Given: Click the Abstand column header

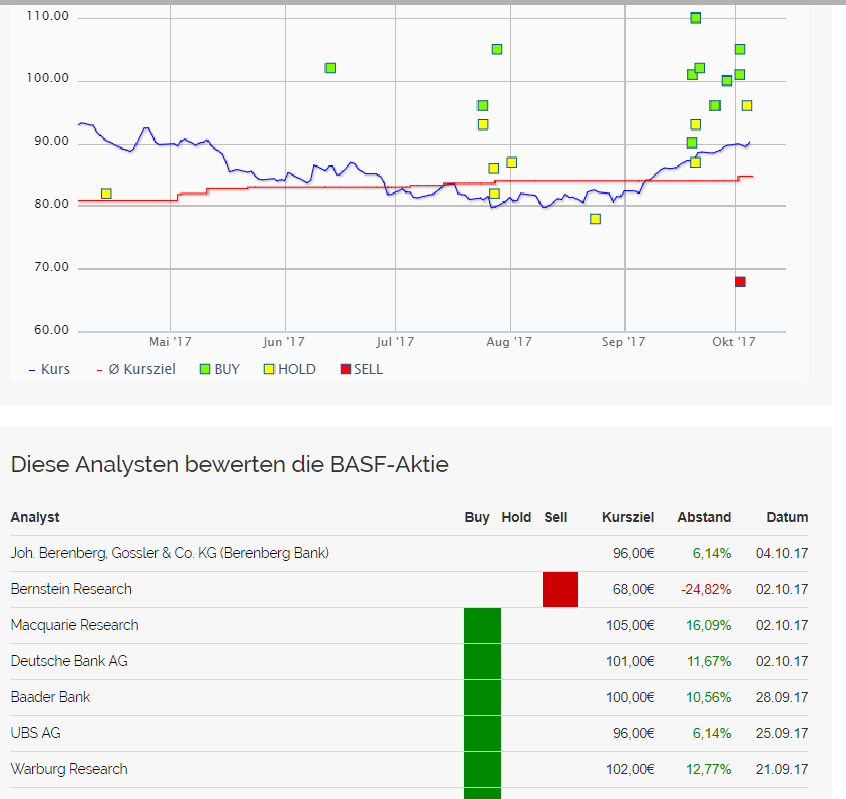Looking at the screenshot, I should tap(704, 517).
